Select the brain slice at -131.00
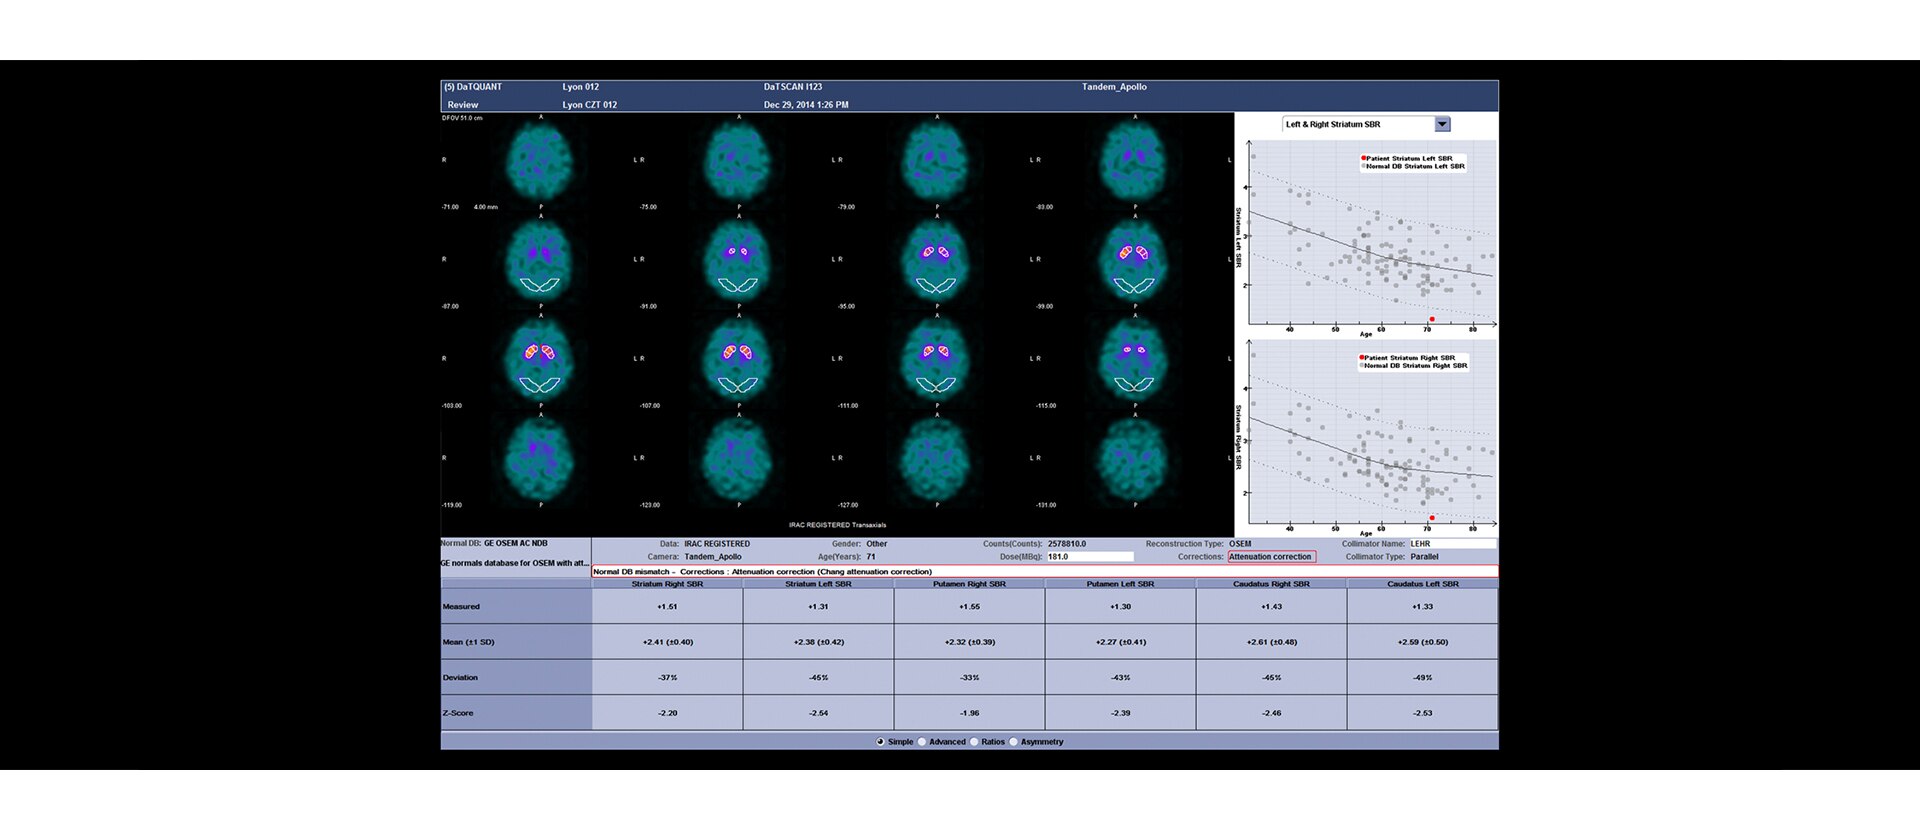1920x830 pixels. click(x=1134, y=459)
